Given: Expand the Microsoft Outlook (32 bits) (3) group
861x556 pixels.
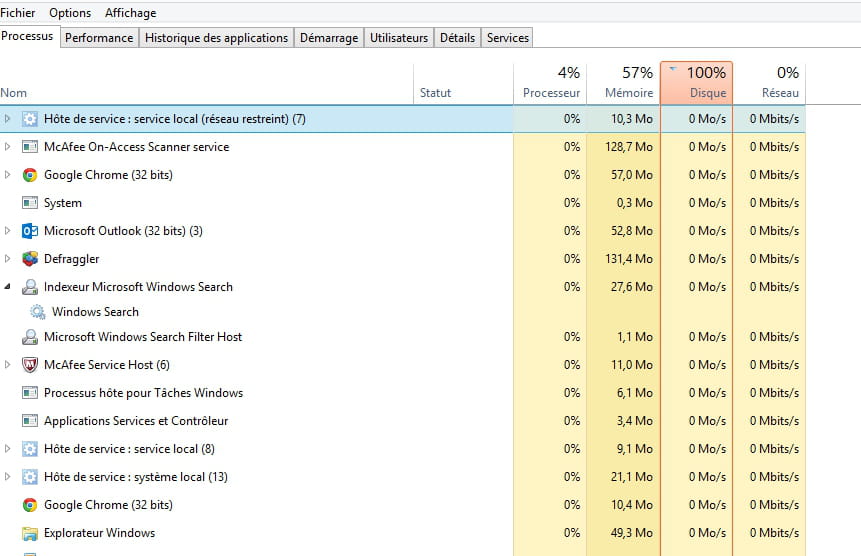Looking at the screenshot, I should [x=7, y=231].
